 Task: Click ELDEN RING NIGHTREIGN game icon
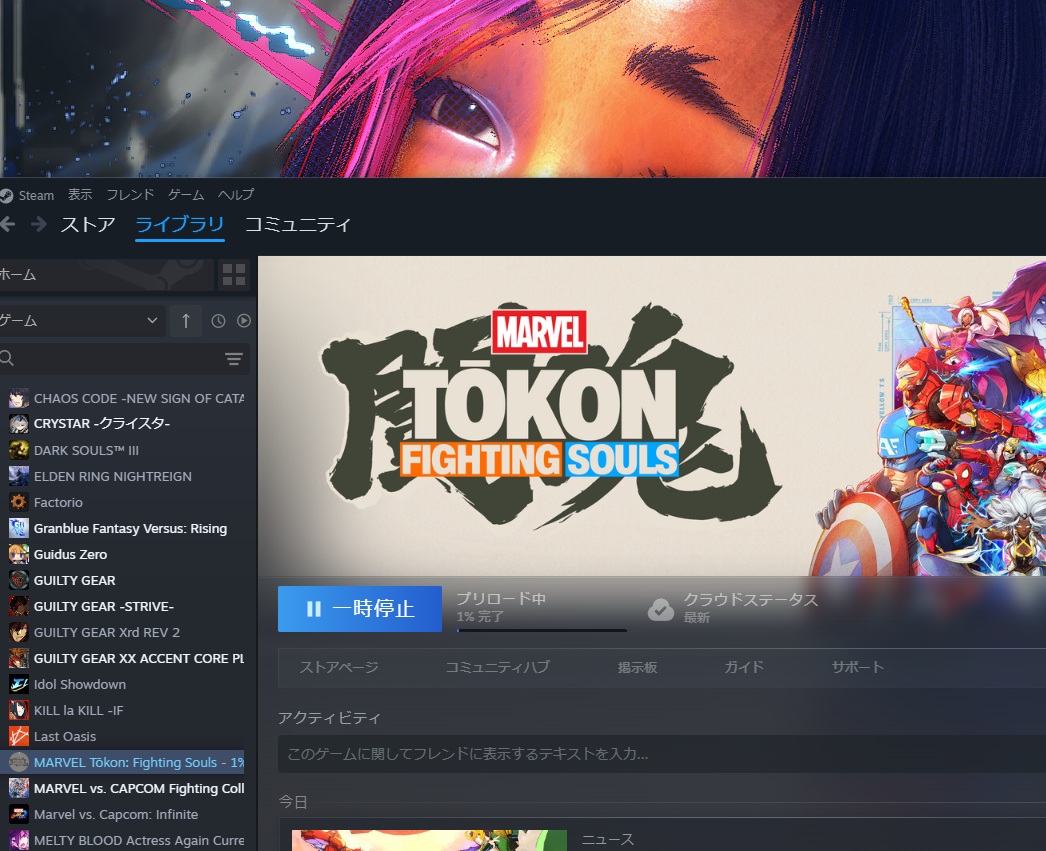(19, 476)
